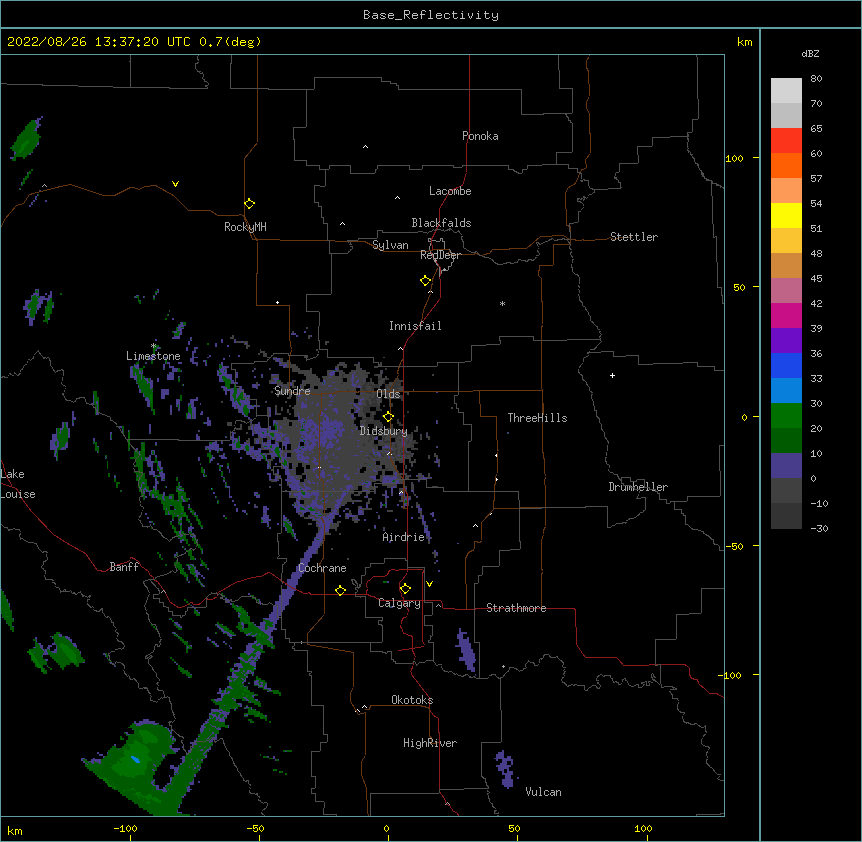The image size is (862, 842).
Task: Click the Lake Louise label
Action: [x=16, y=484]
